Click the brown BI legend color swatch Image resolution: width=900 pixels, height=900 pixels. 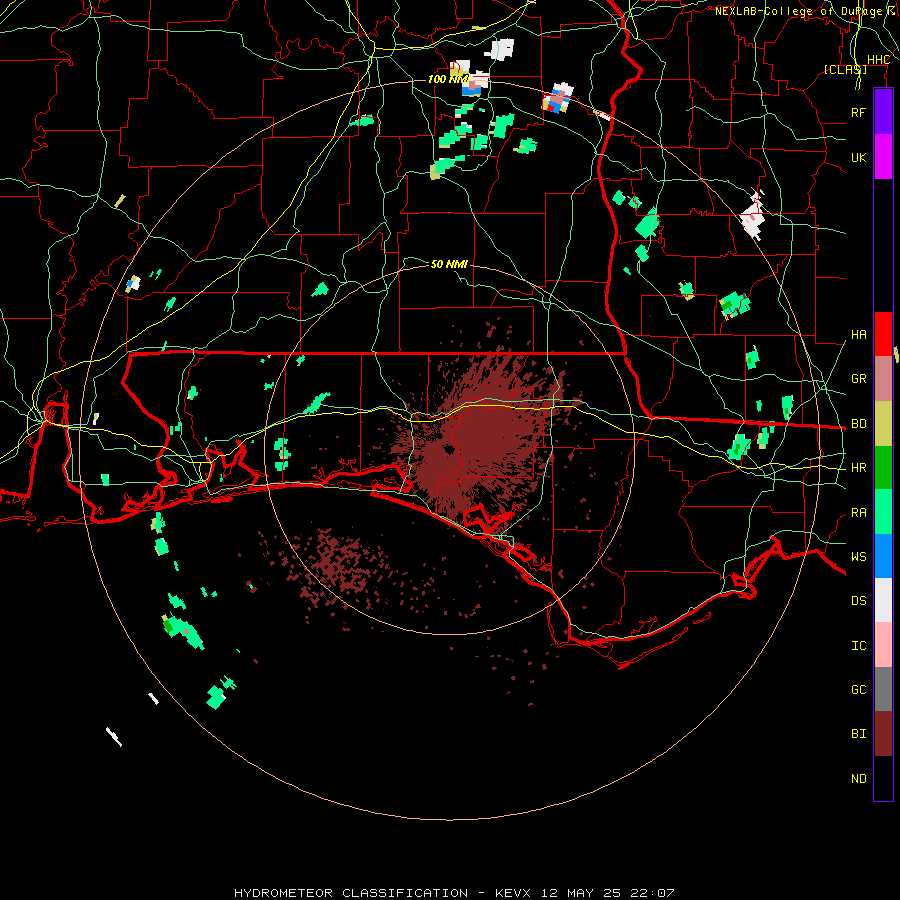click(x=883, y=734)
